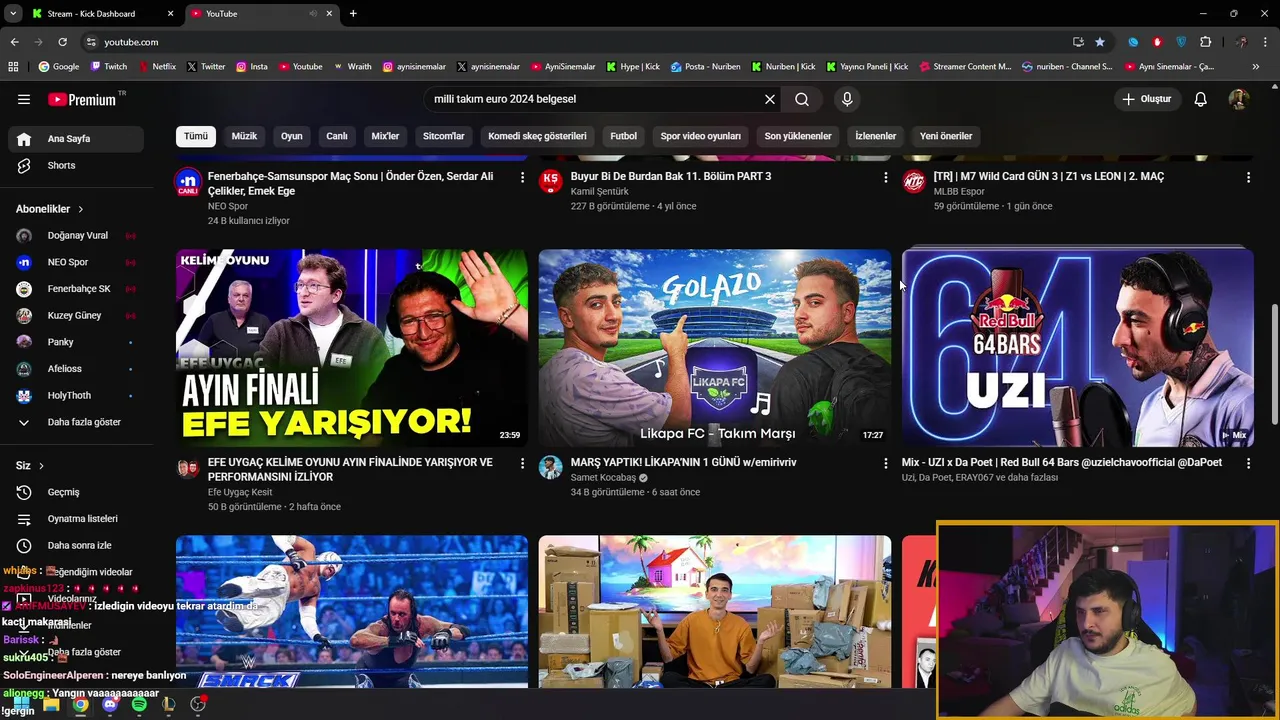1280x720 pixels.
Task: Open the account avatar menu
Action: pyautogui.click(x=1239, y=99)
